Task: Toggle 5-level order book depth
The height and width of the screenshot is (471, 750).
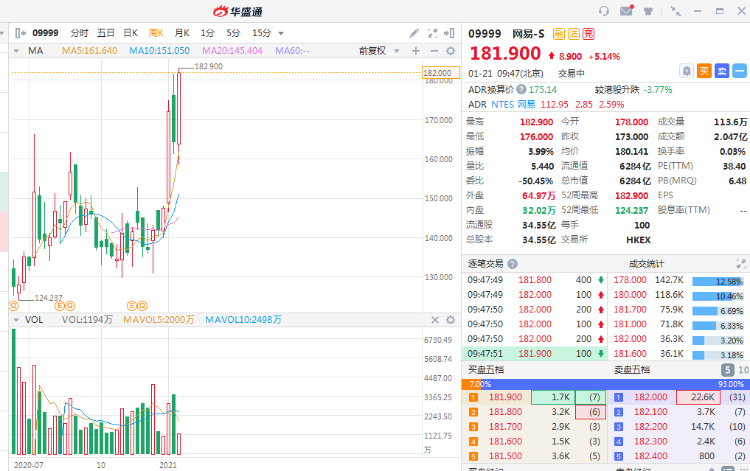Action: click(726, 371)
